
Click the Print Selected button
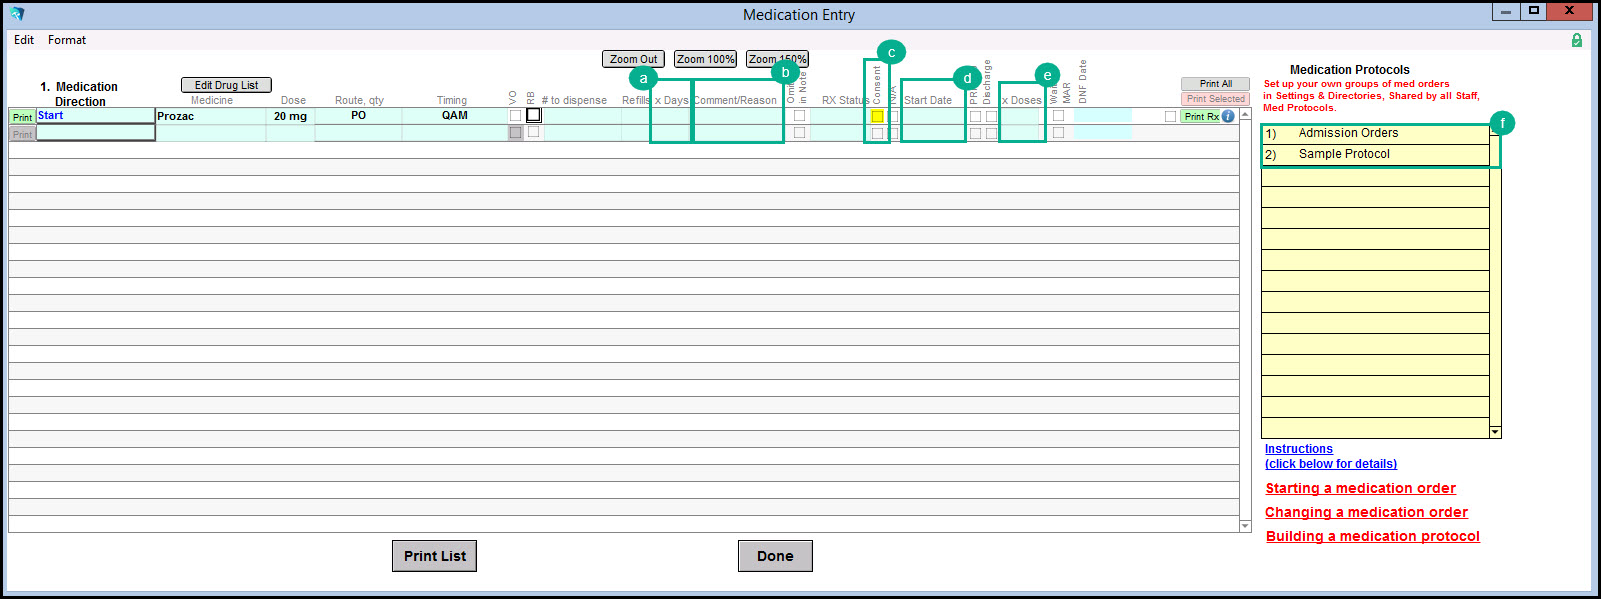[1215, 99]
